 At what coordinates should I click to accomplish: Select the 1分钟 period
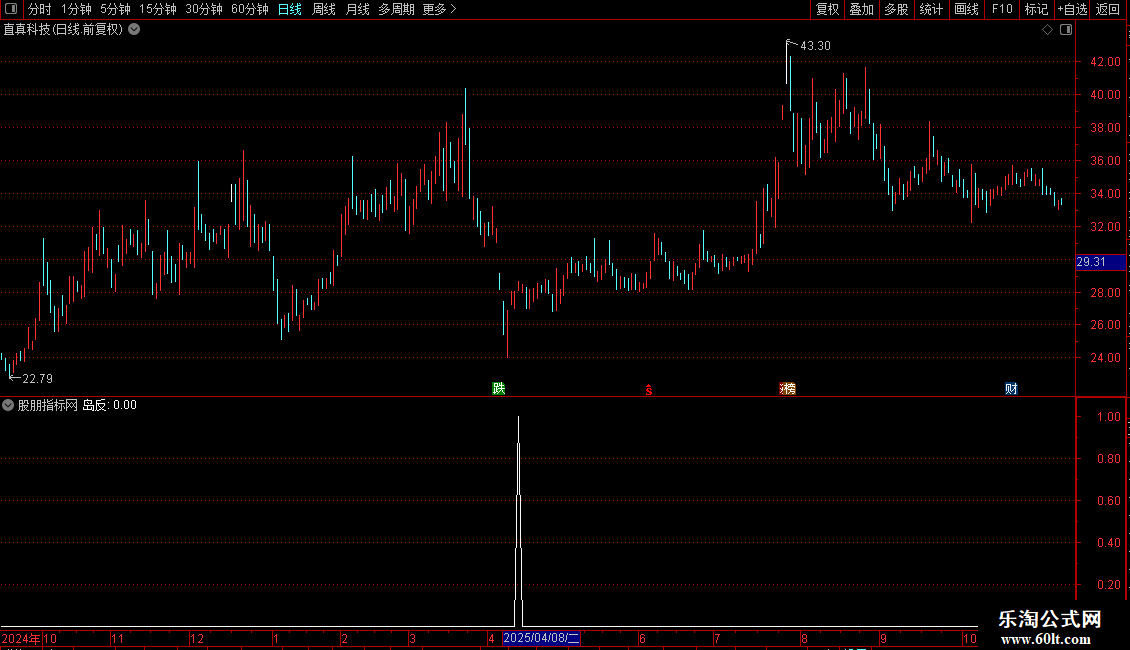(x=76, y=9)
